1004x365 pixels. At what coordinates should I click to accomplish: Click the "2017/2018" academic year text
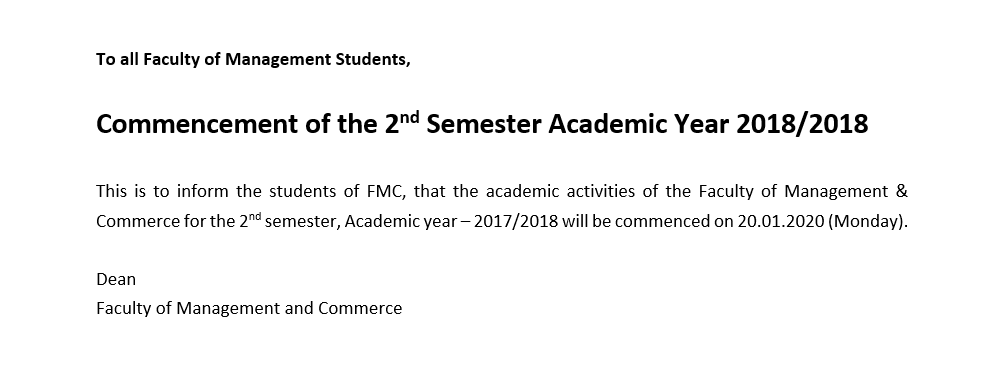coord(516,222)
